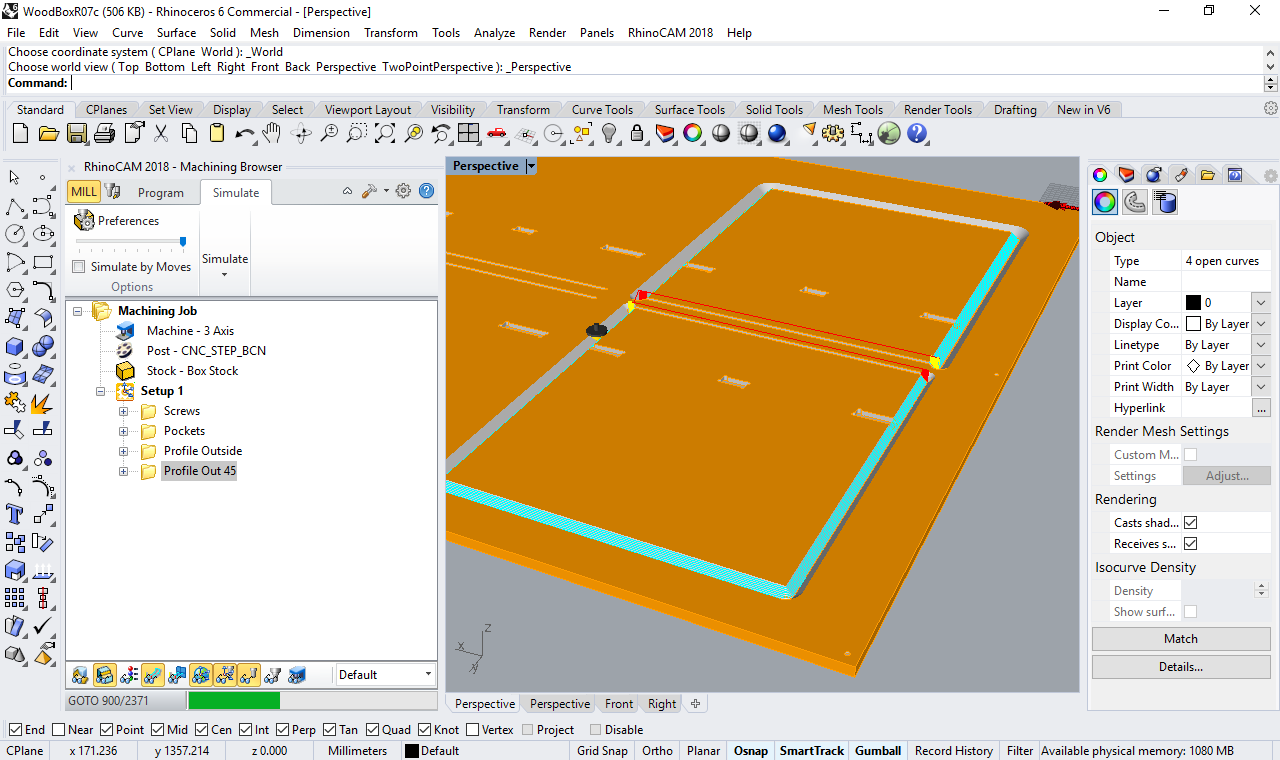Click the light bulb Hide objects icon
1280x760 pixels.
[x=609, y=133]
